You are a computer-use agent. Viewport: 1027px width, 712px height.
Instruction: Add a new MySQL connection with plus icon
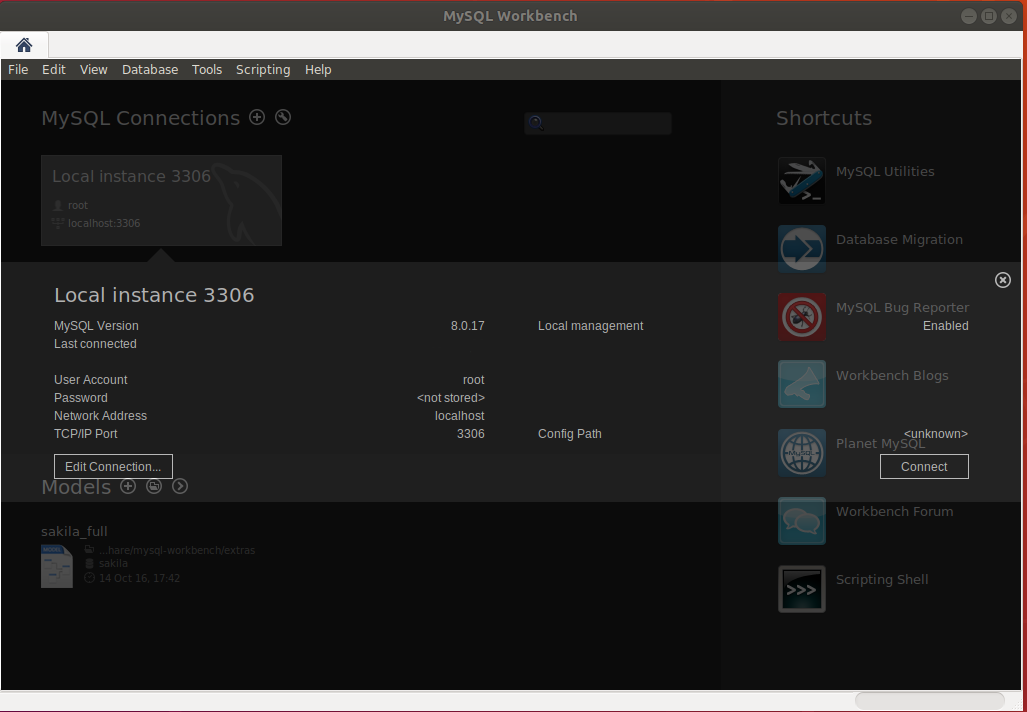tap(257, 117)
